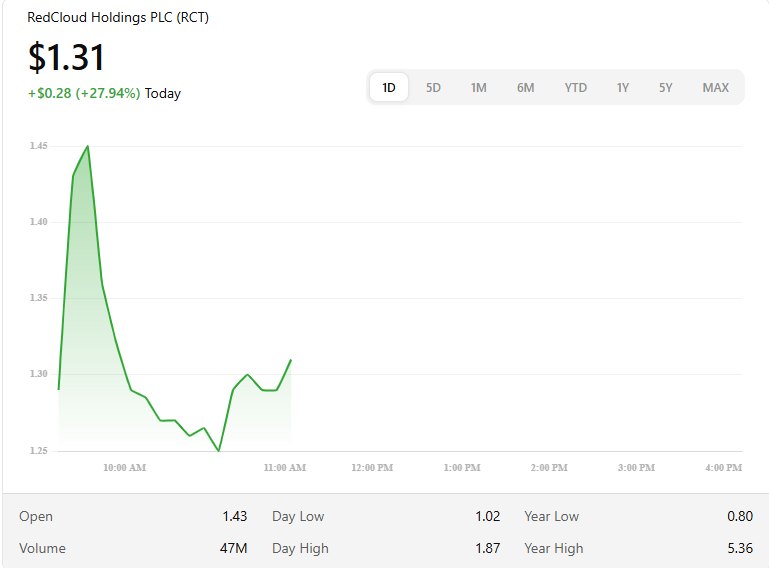Click the 10:00 AM axis label
This screenshot has height=568, width=769.
125,467
